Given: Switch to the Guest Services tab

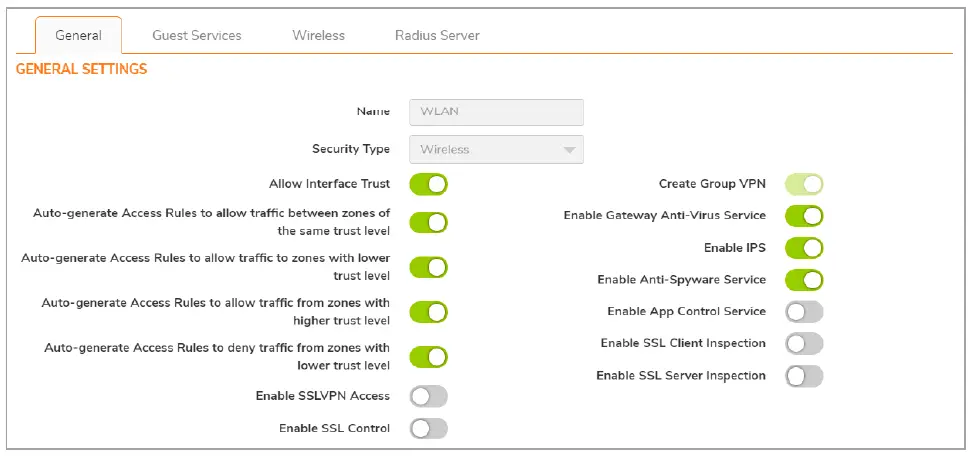Looking at the screenshot, I should (x=196, y=35).
